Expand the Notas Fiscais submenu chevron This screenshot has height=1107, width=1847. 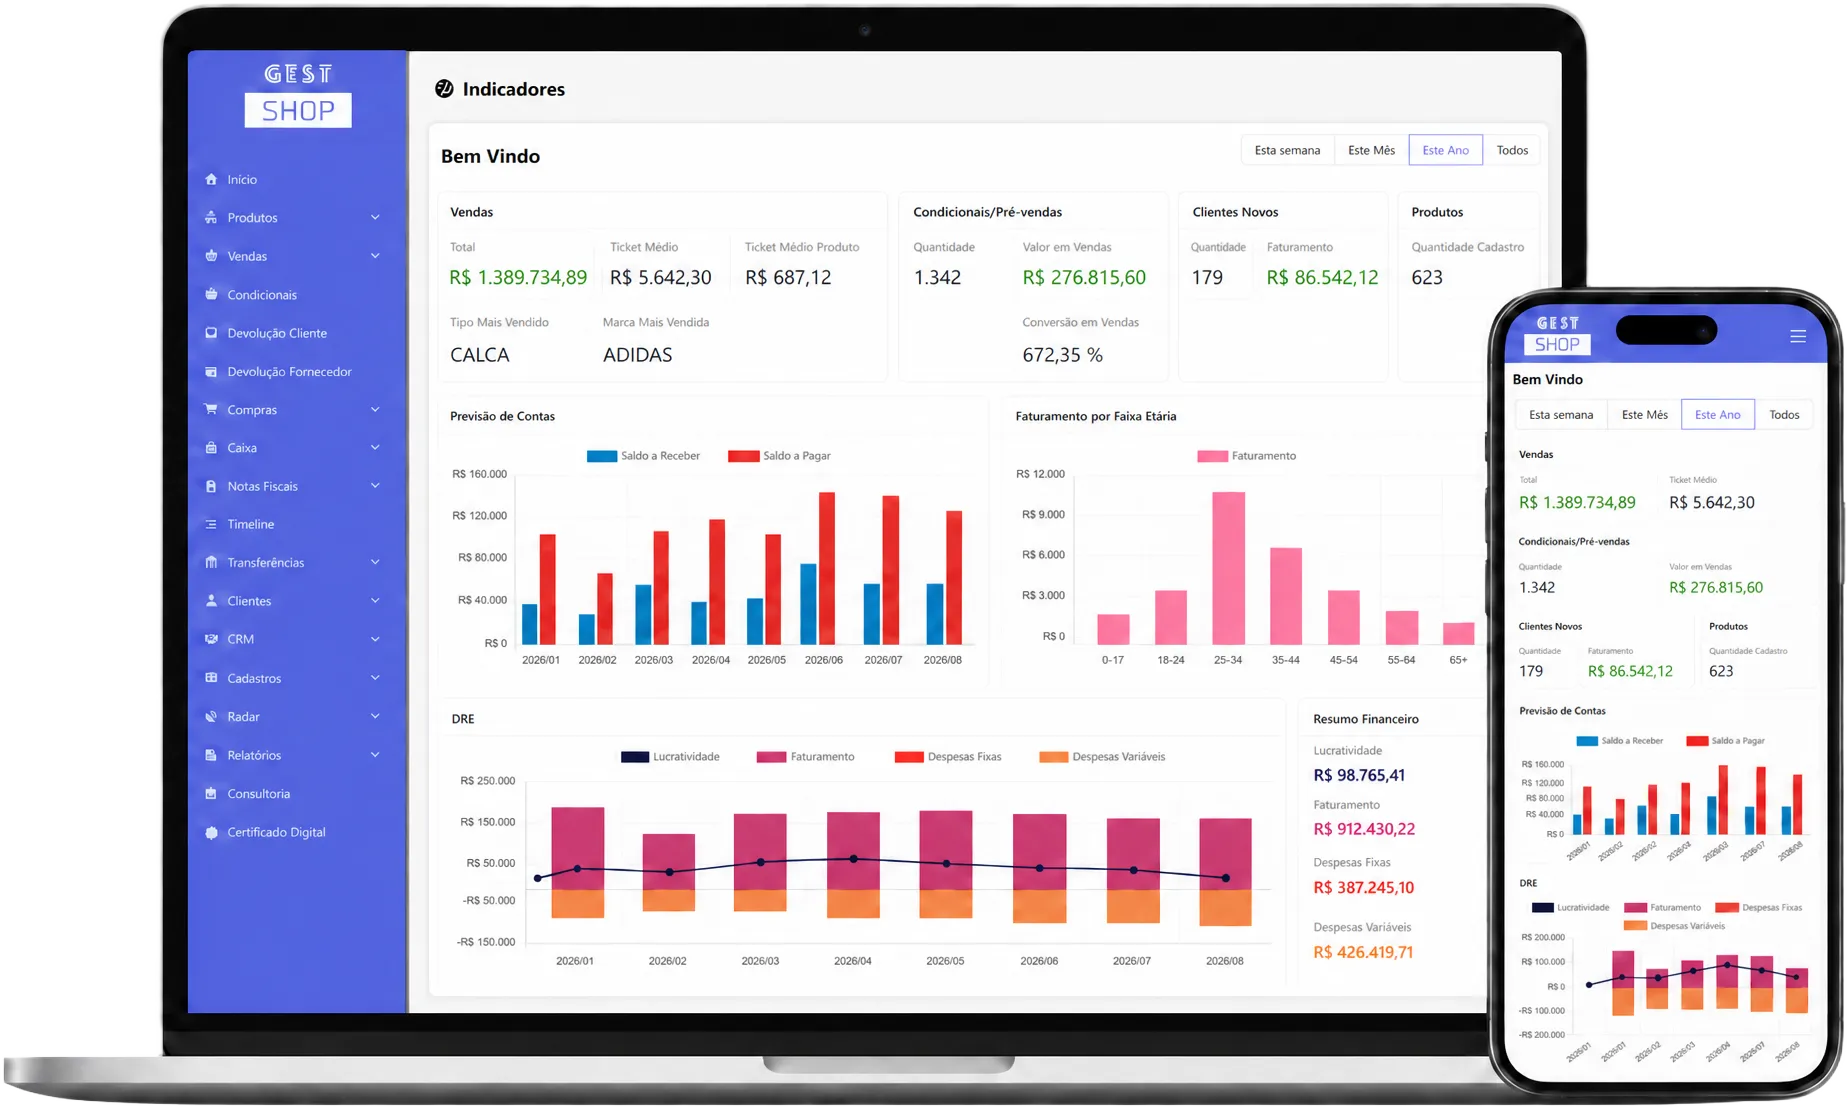tap(375, 486)
